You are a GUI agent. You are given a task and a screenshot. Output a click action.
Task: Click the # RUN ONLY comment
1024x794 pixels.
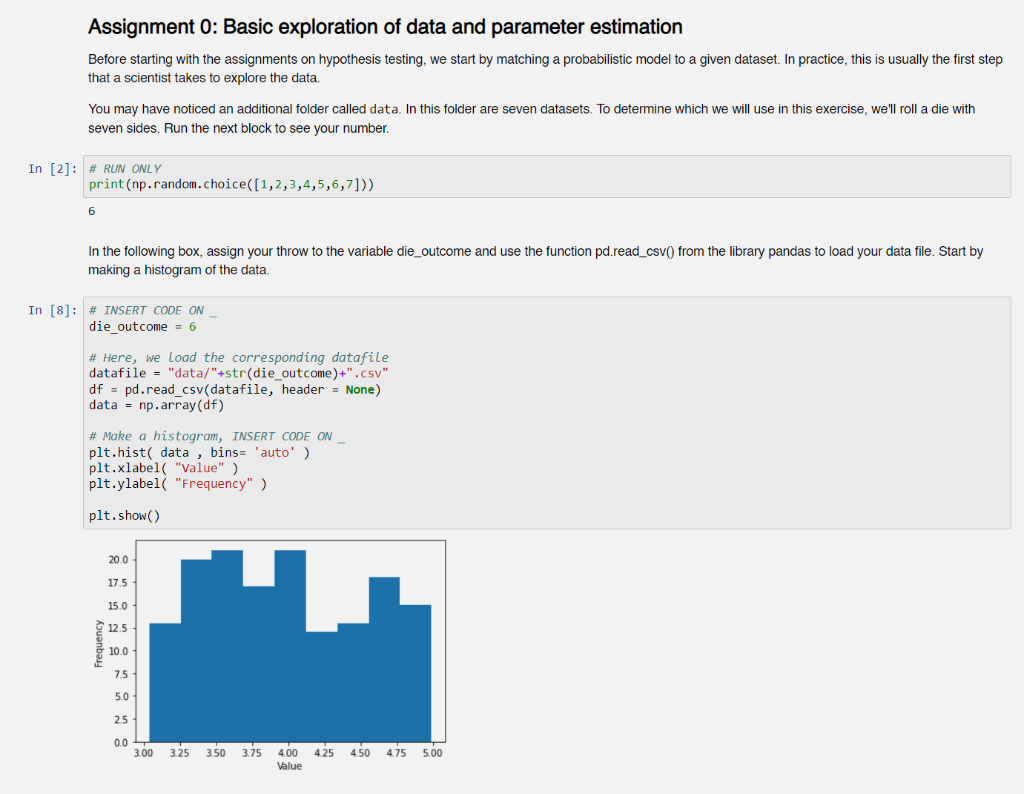(x=125, y=168)
